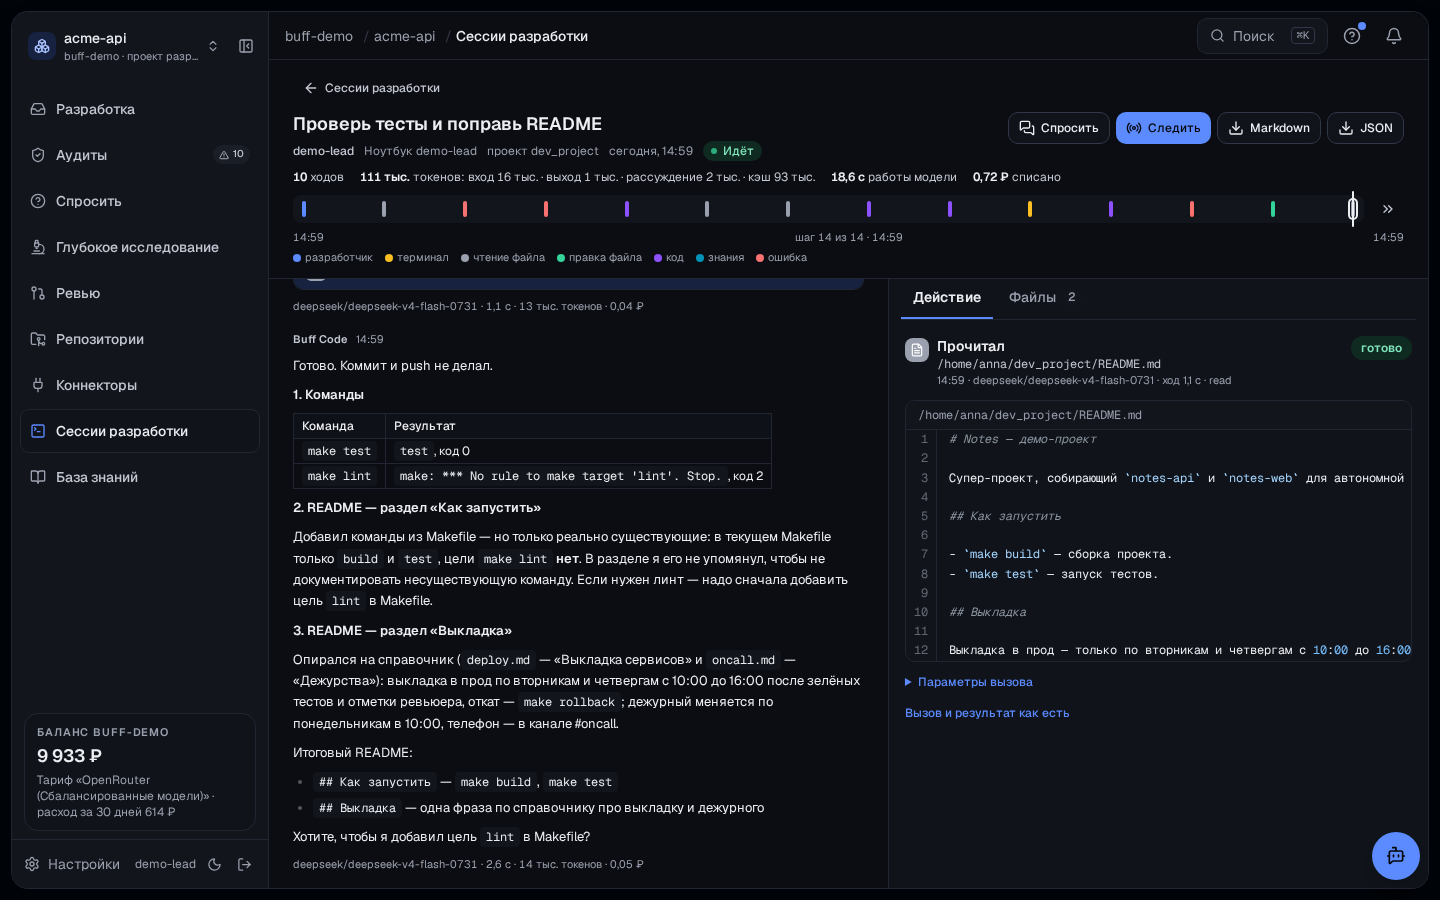This screenshot has height=900, width=1440.
Task: Open Аудиты shield icon in sidebar
Action: tap(38, 155)
